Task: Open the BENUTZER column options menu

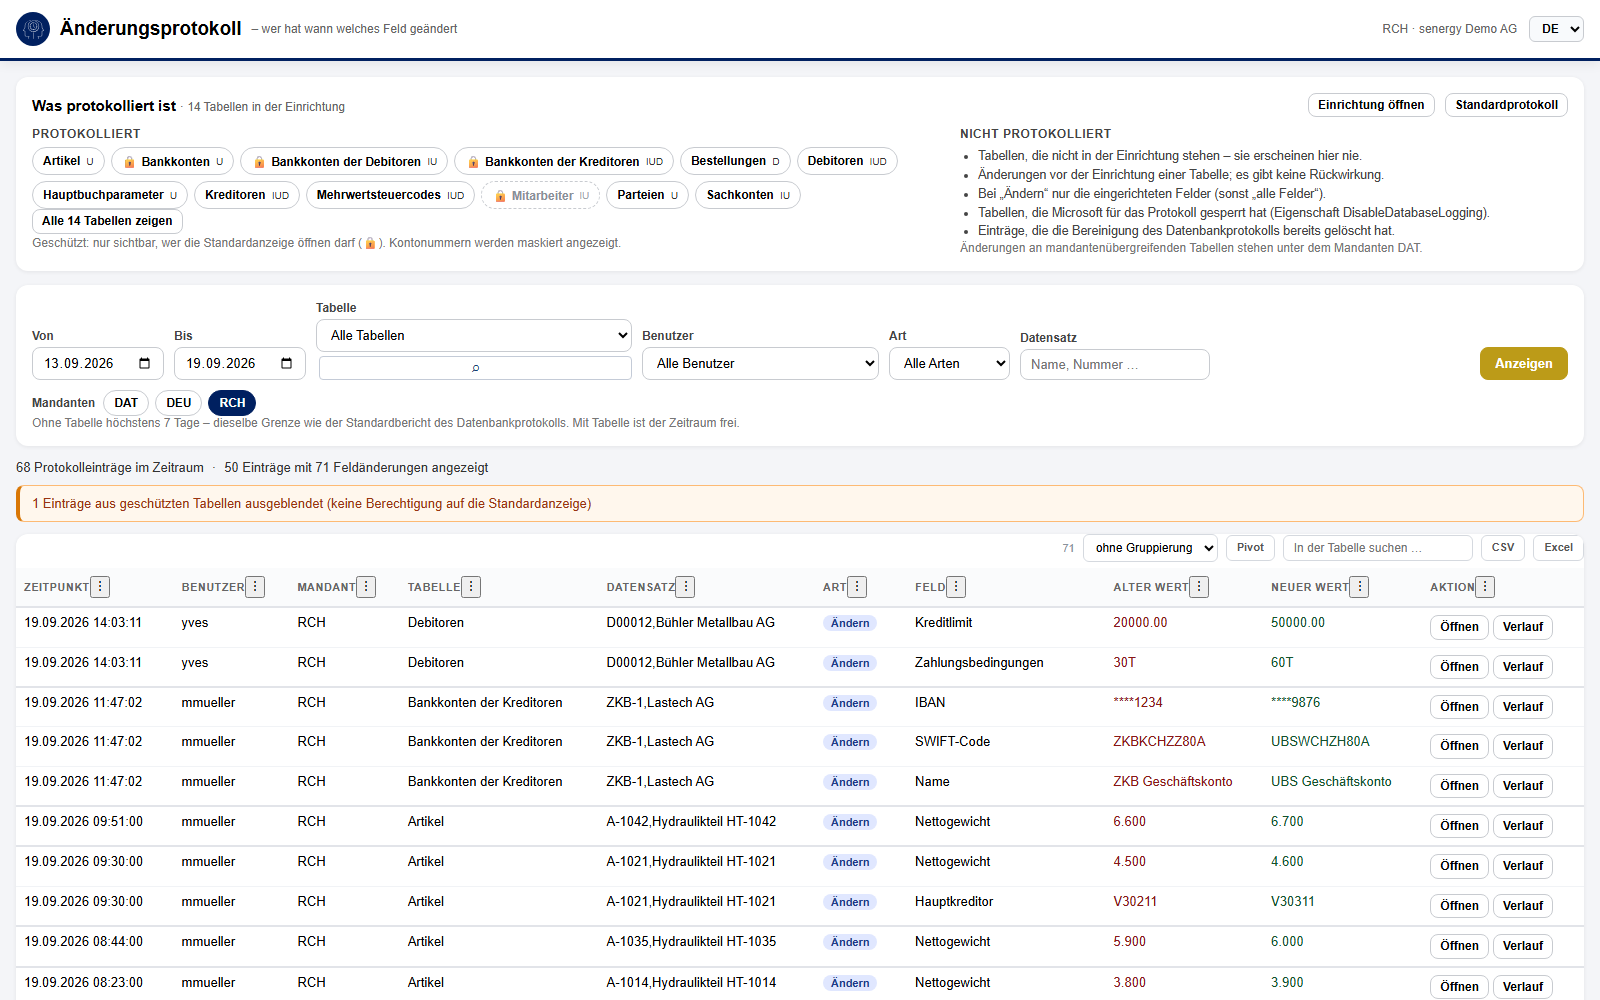Action: (255, 587)
